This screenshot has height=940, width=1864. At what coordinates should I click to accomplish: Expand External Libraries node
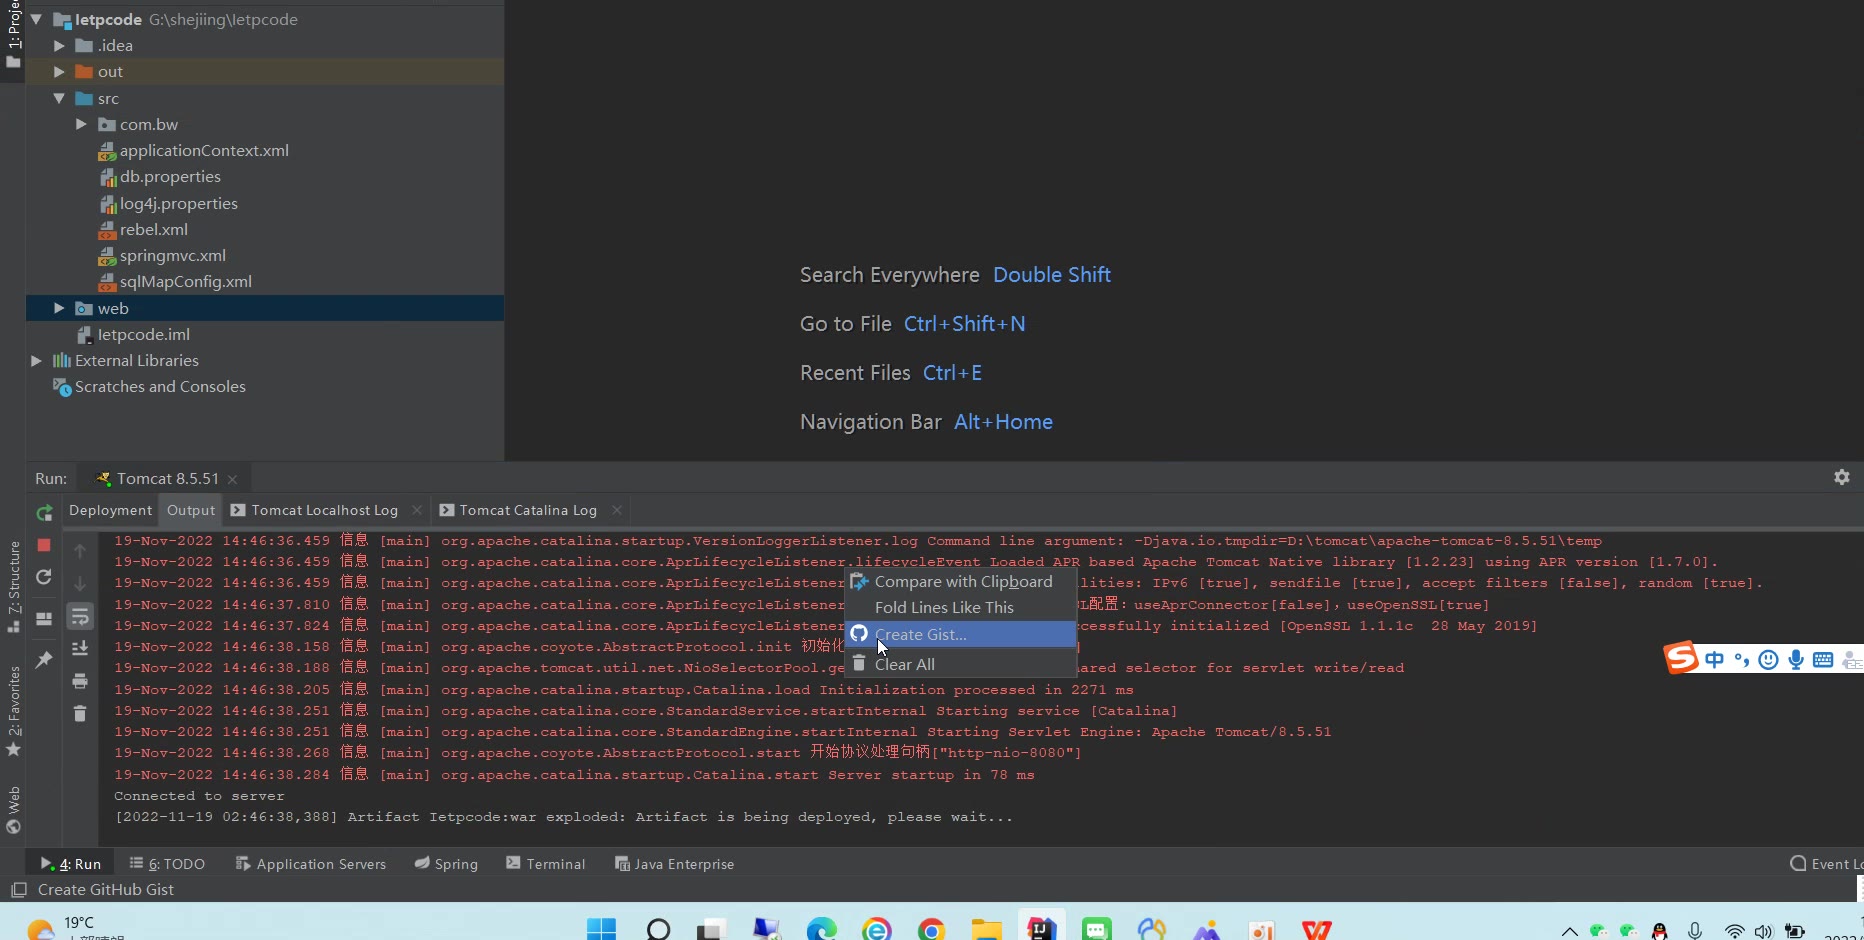[36, 360]
